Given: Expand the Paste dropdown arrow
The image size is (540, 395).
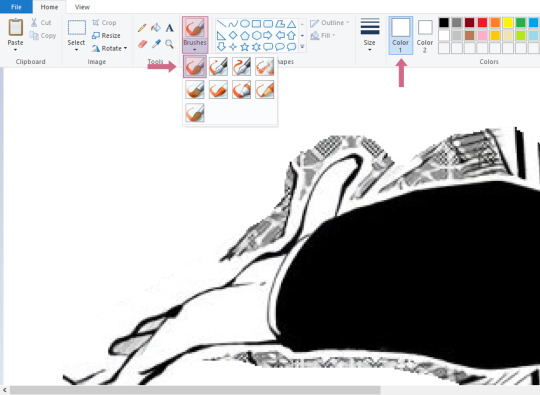Looking at the screenshot, I should [15, 50].
